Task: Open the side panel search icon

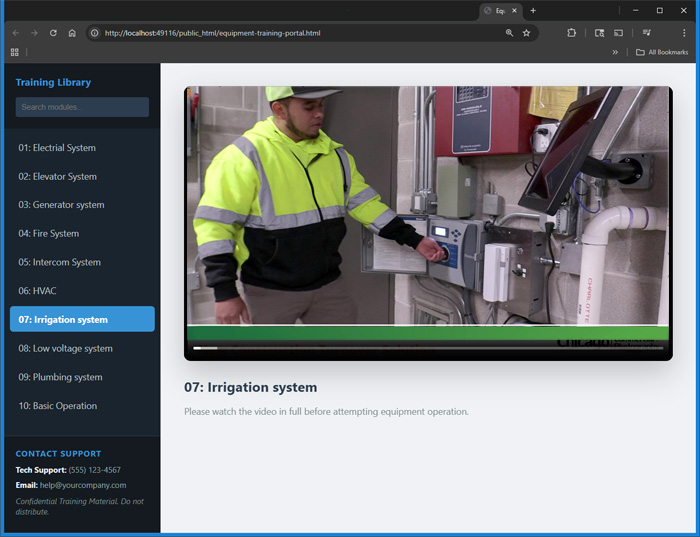Action: (x=600, y=33)
